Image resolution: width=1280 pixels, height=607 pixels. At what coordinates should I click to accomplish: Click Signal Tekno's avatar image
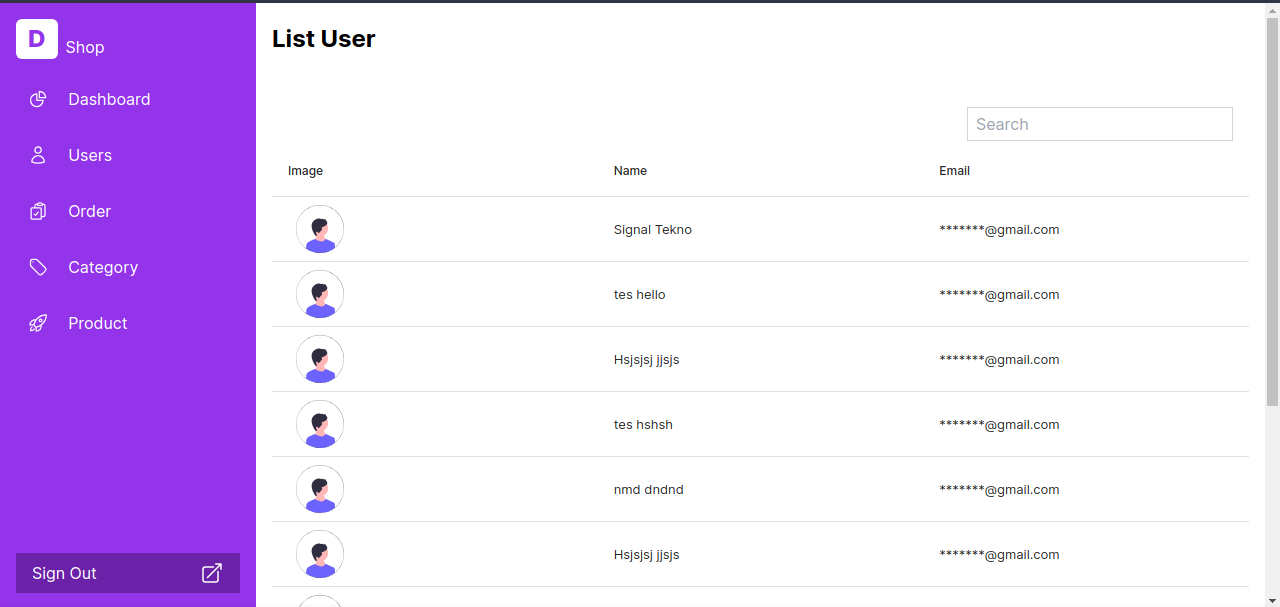click(x=320, y=229)
